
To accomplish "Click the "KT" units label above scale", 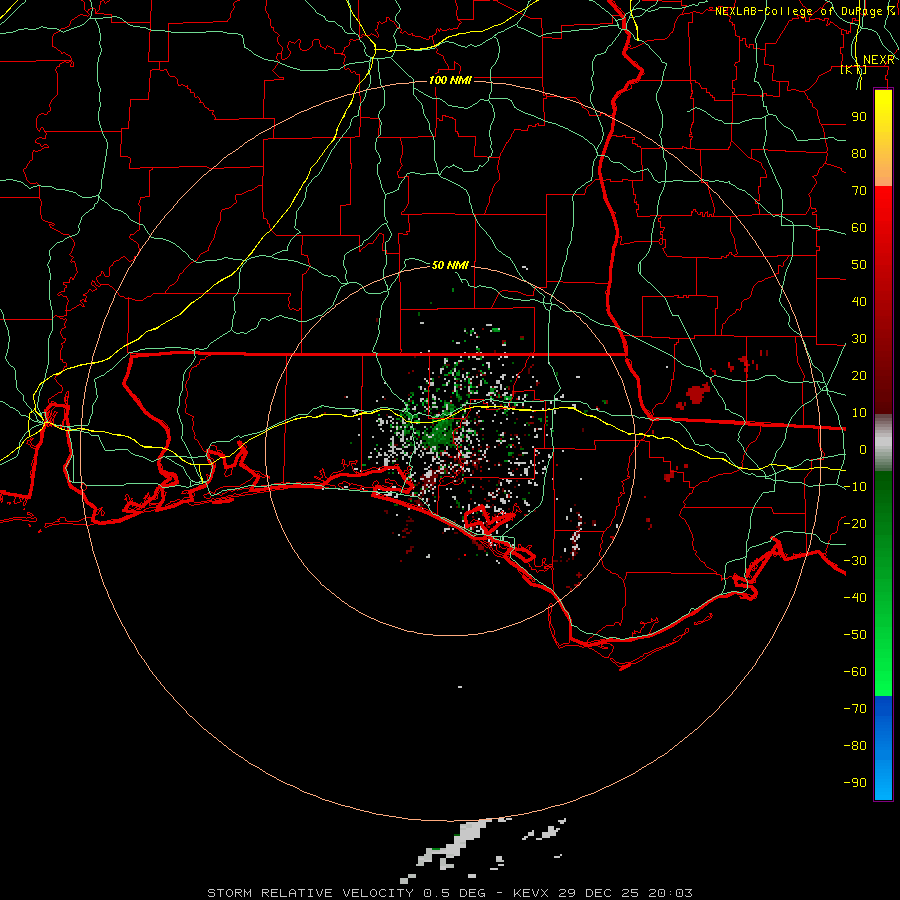I will click(854, 69).
